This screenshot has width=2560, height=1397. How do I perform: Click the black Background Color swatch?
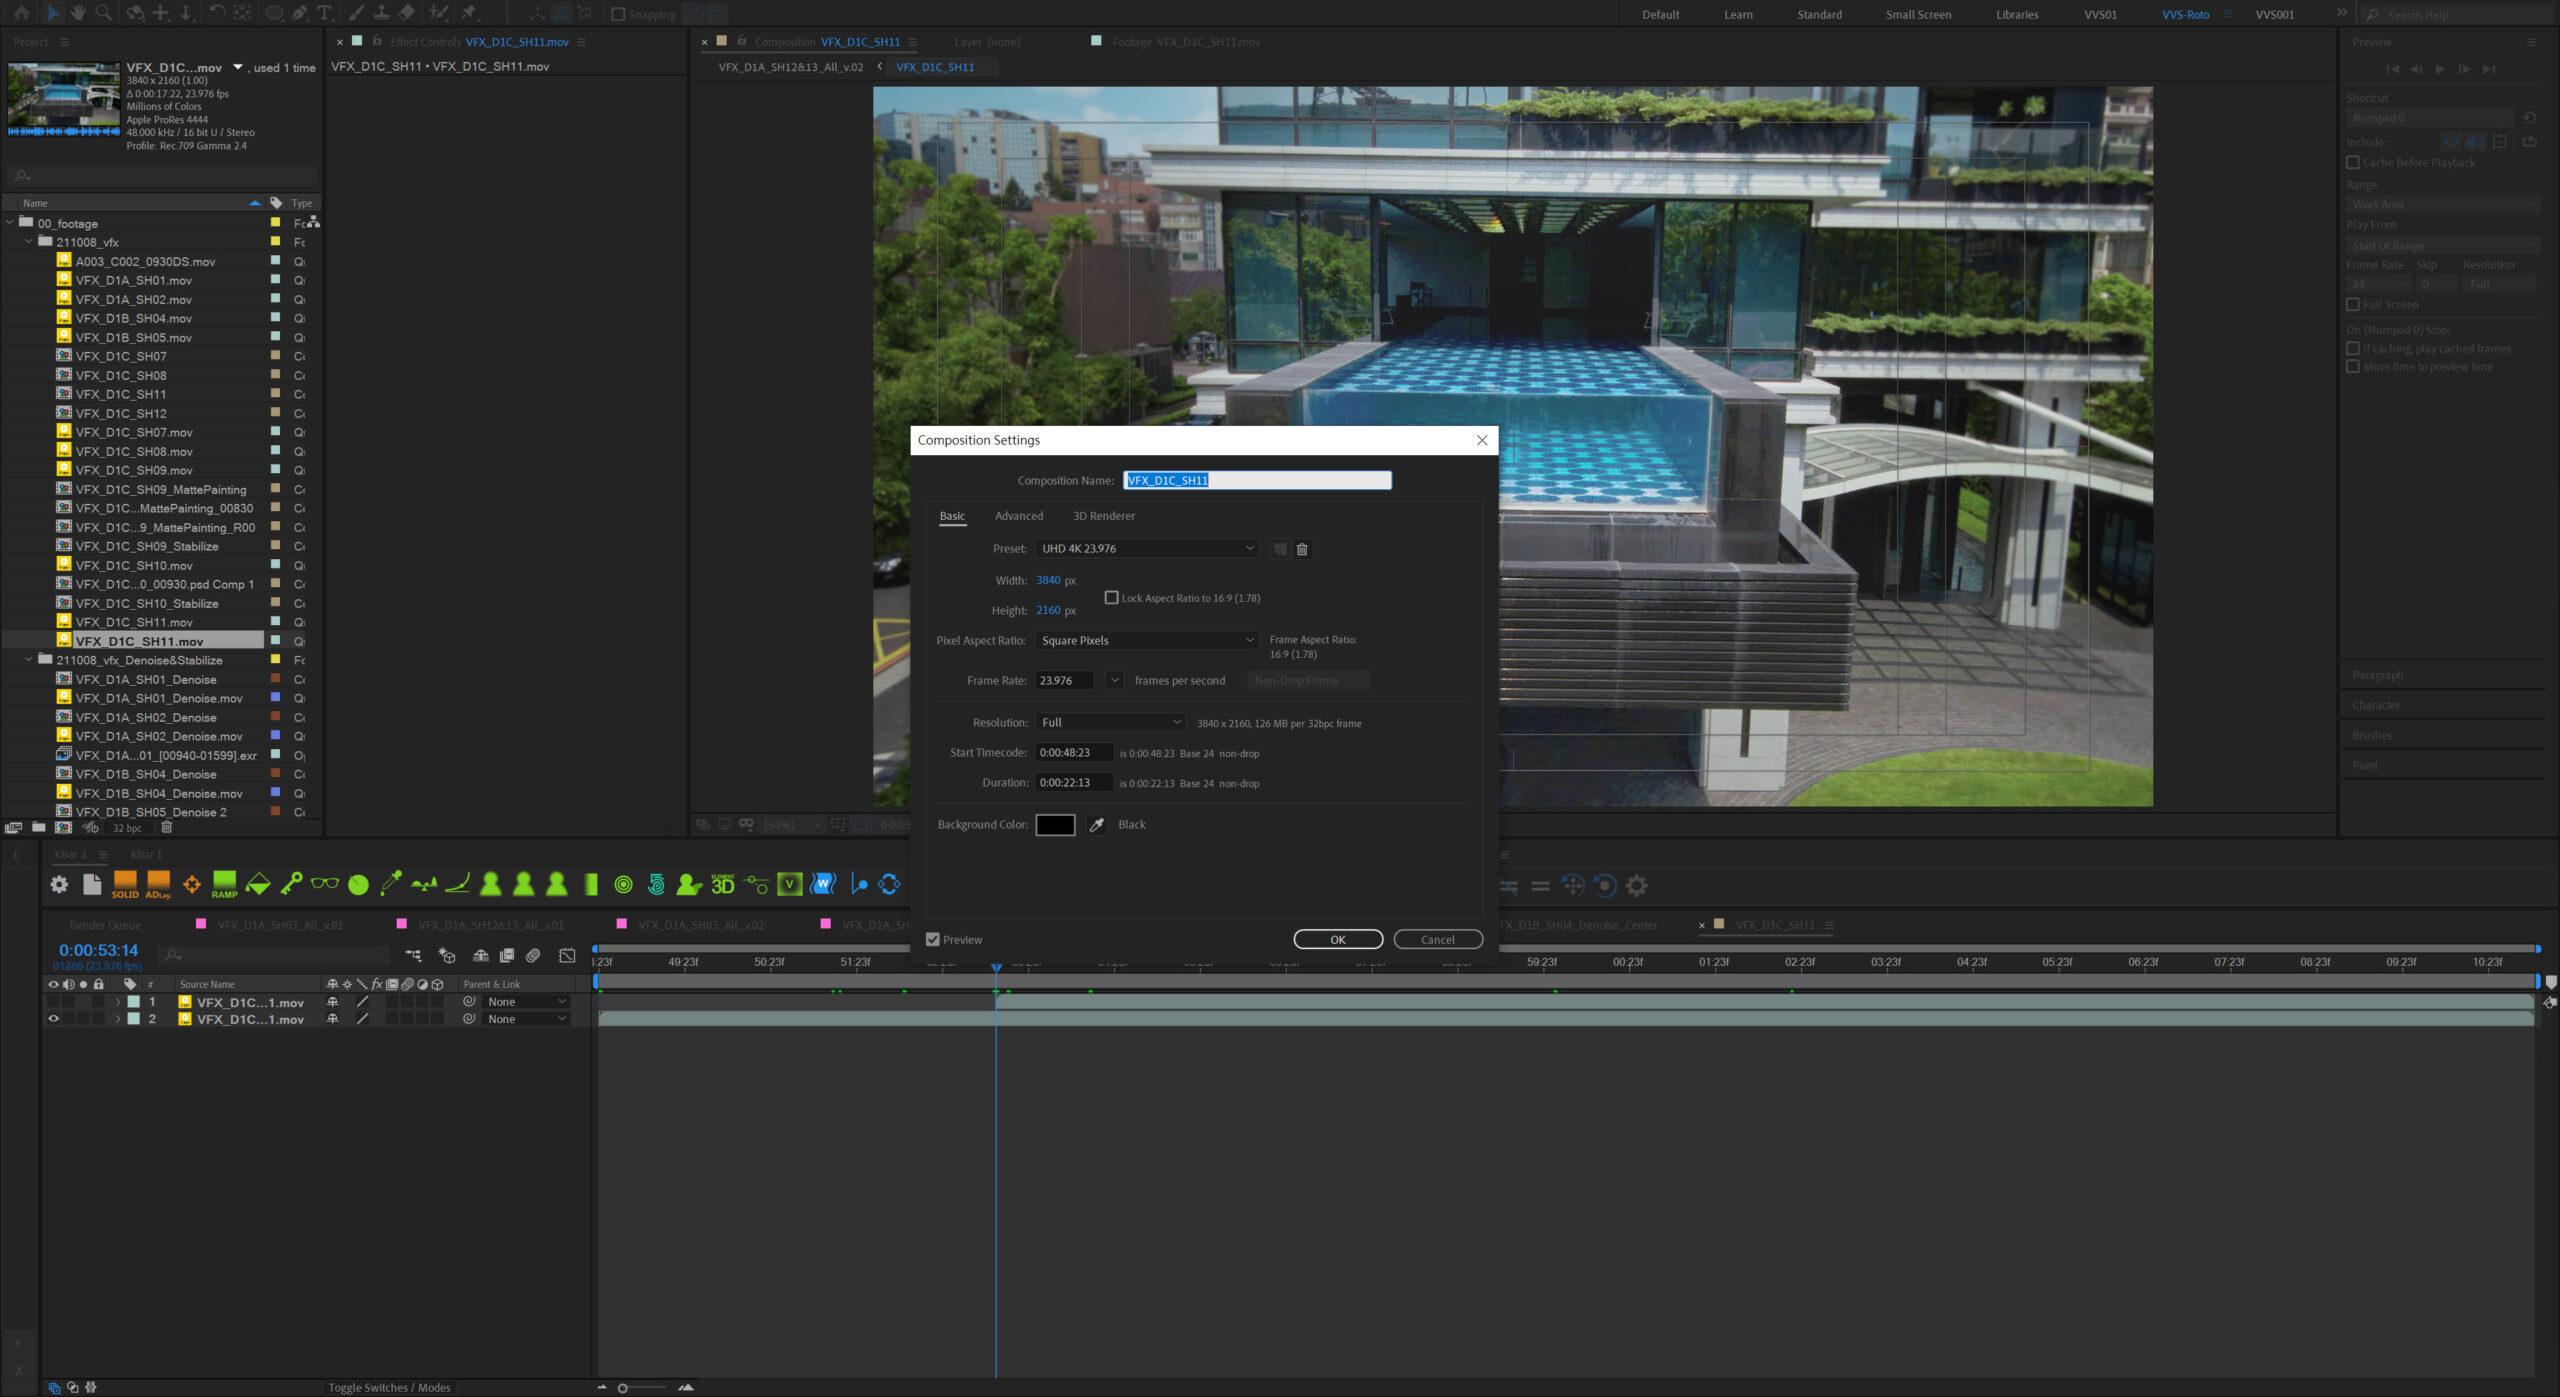(1055, 825)
